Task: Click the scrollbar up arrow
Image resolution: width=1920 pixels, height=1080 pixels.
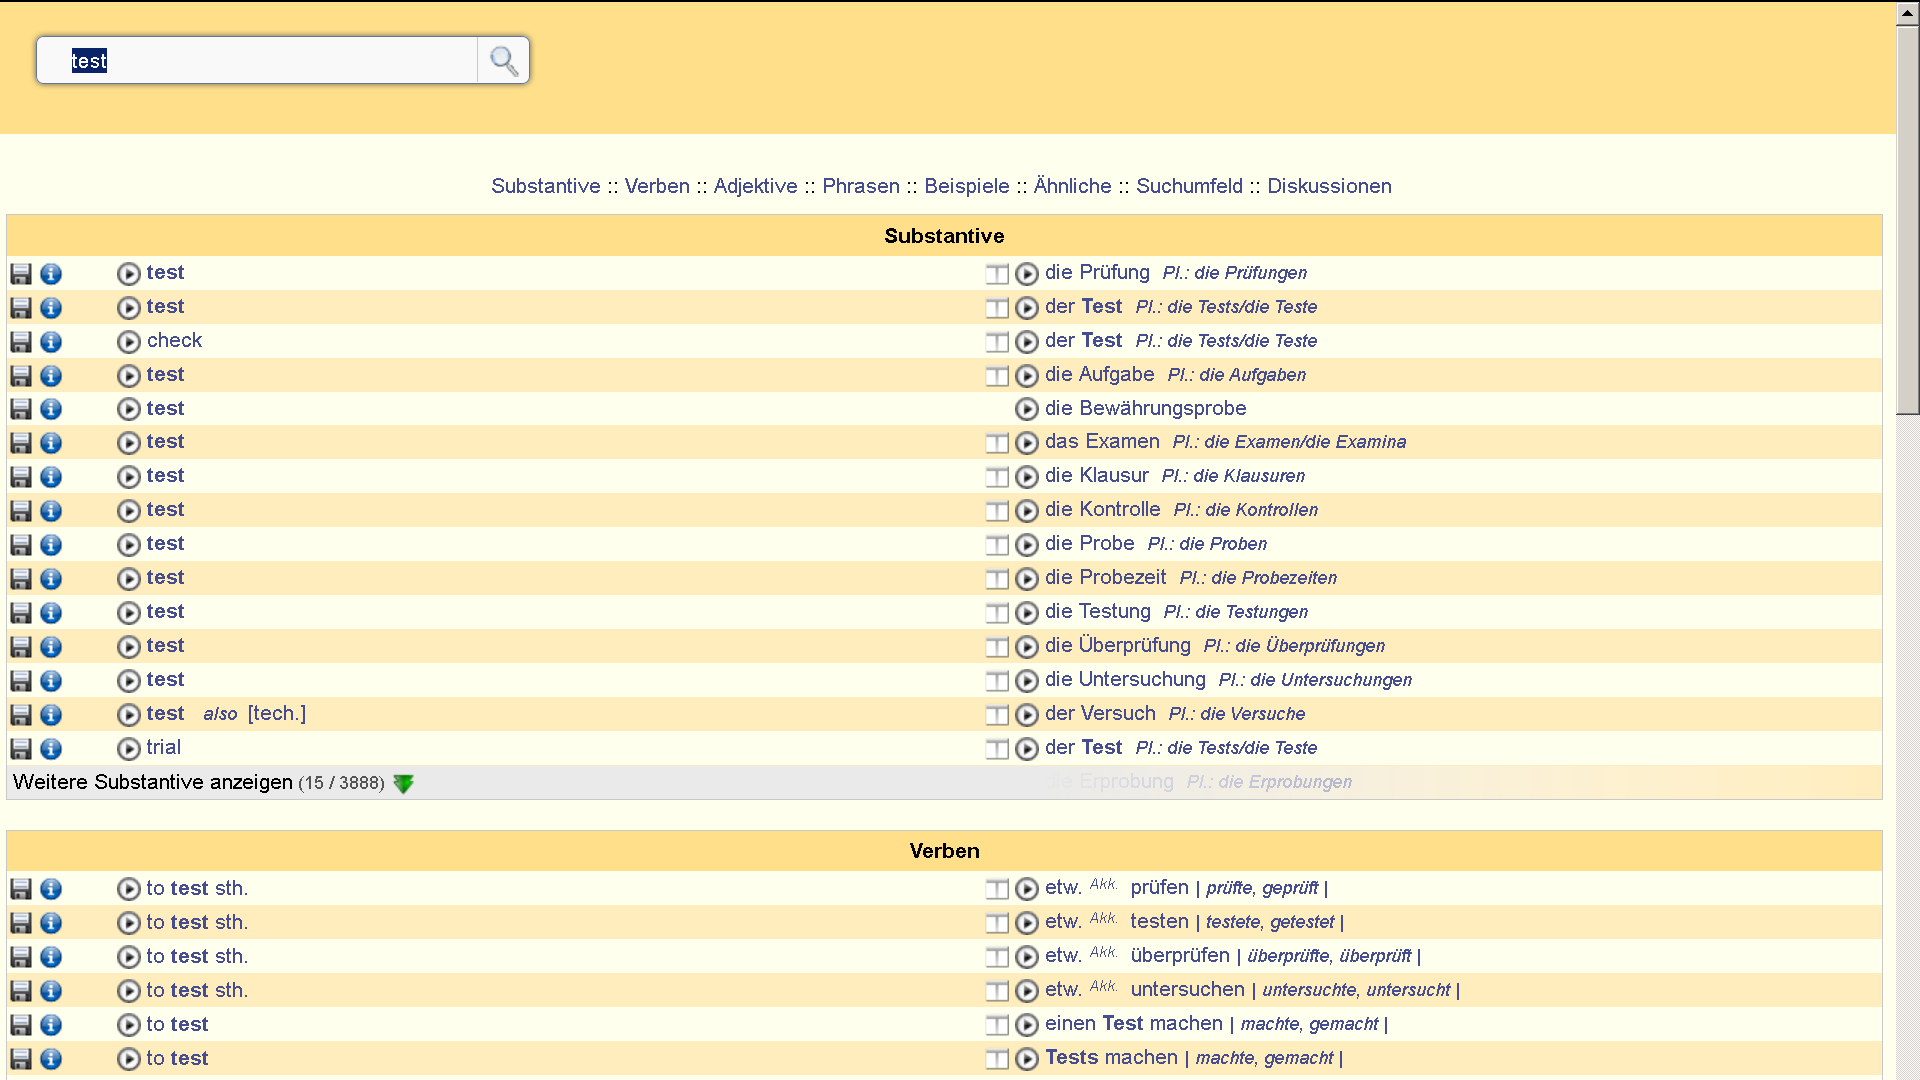Action: click(1908, 14)
